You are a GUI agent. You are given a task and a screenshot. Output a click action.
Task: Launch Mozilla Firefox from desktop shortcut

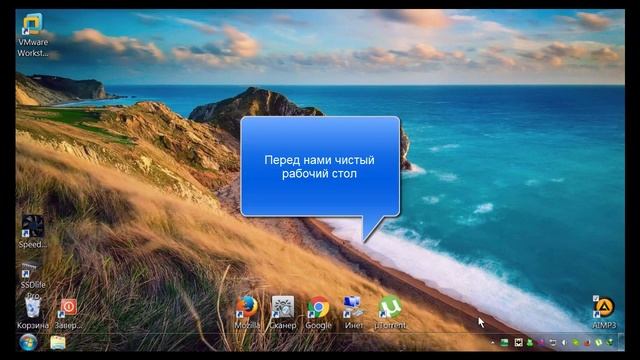pyautogui.click(x=247, y=313)
